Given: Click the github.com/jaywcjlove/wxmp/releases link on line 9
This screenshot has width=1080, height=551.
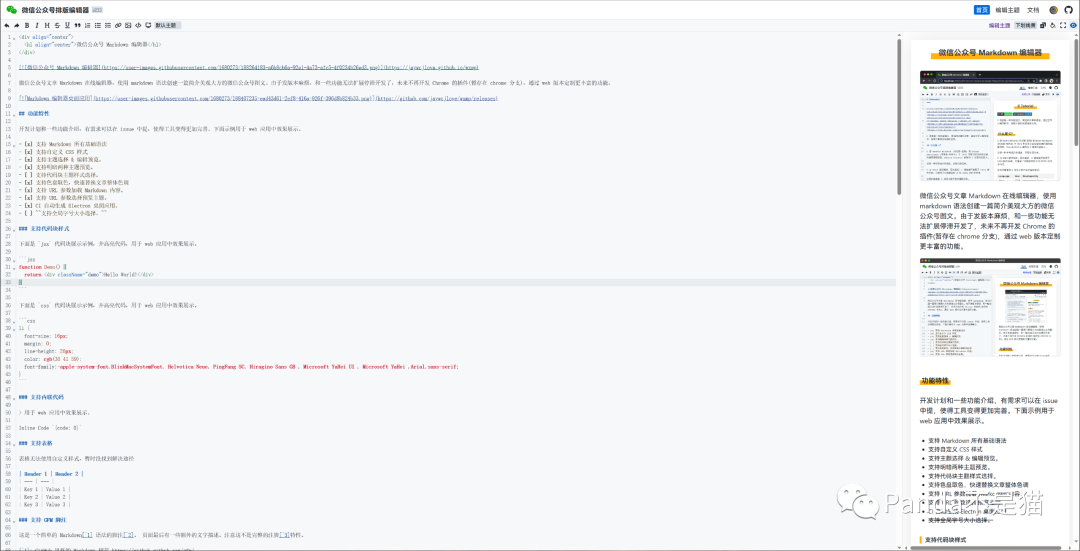Looking at the screenshot, I should 436,98.
